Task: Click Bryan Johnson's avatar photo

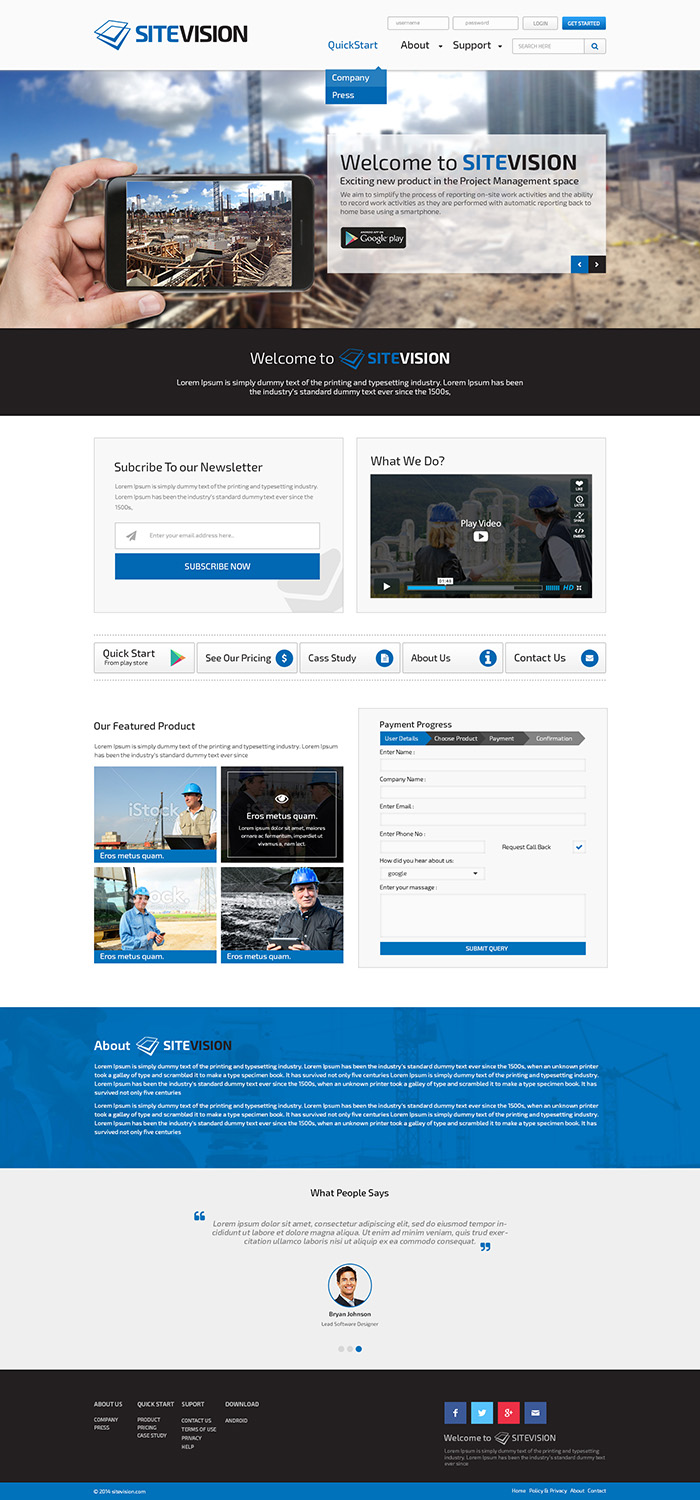Action: [x=350, y=1285]
